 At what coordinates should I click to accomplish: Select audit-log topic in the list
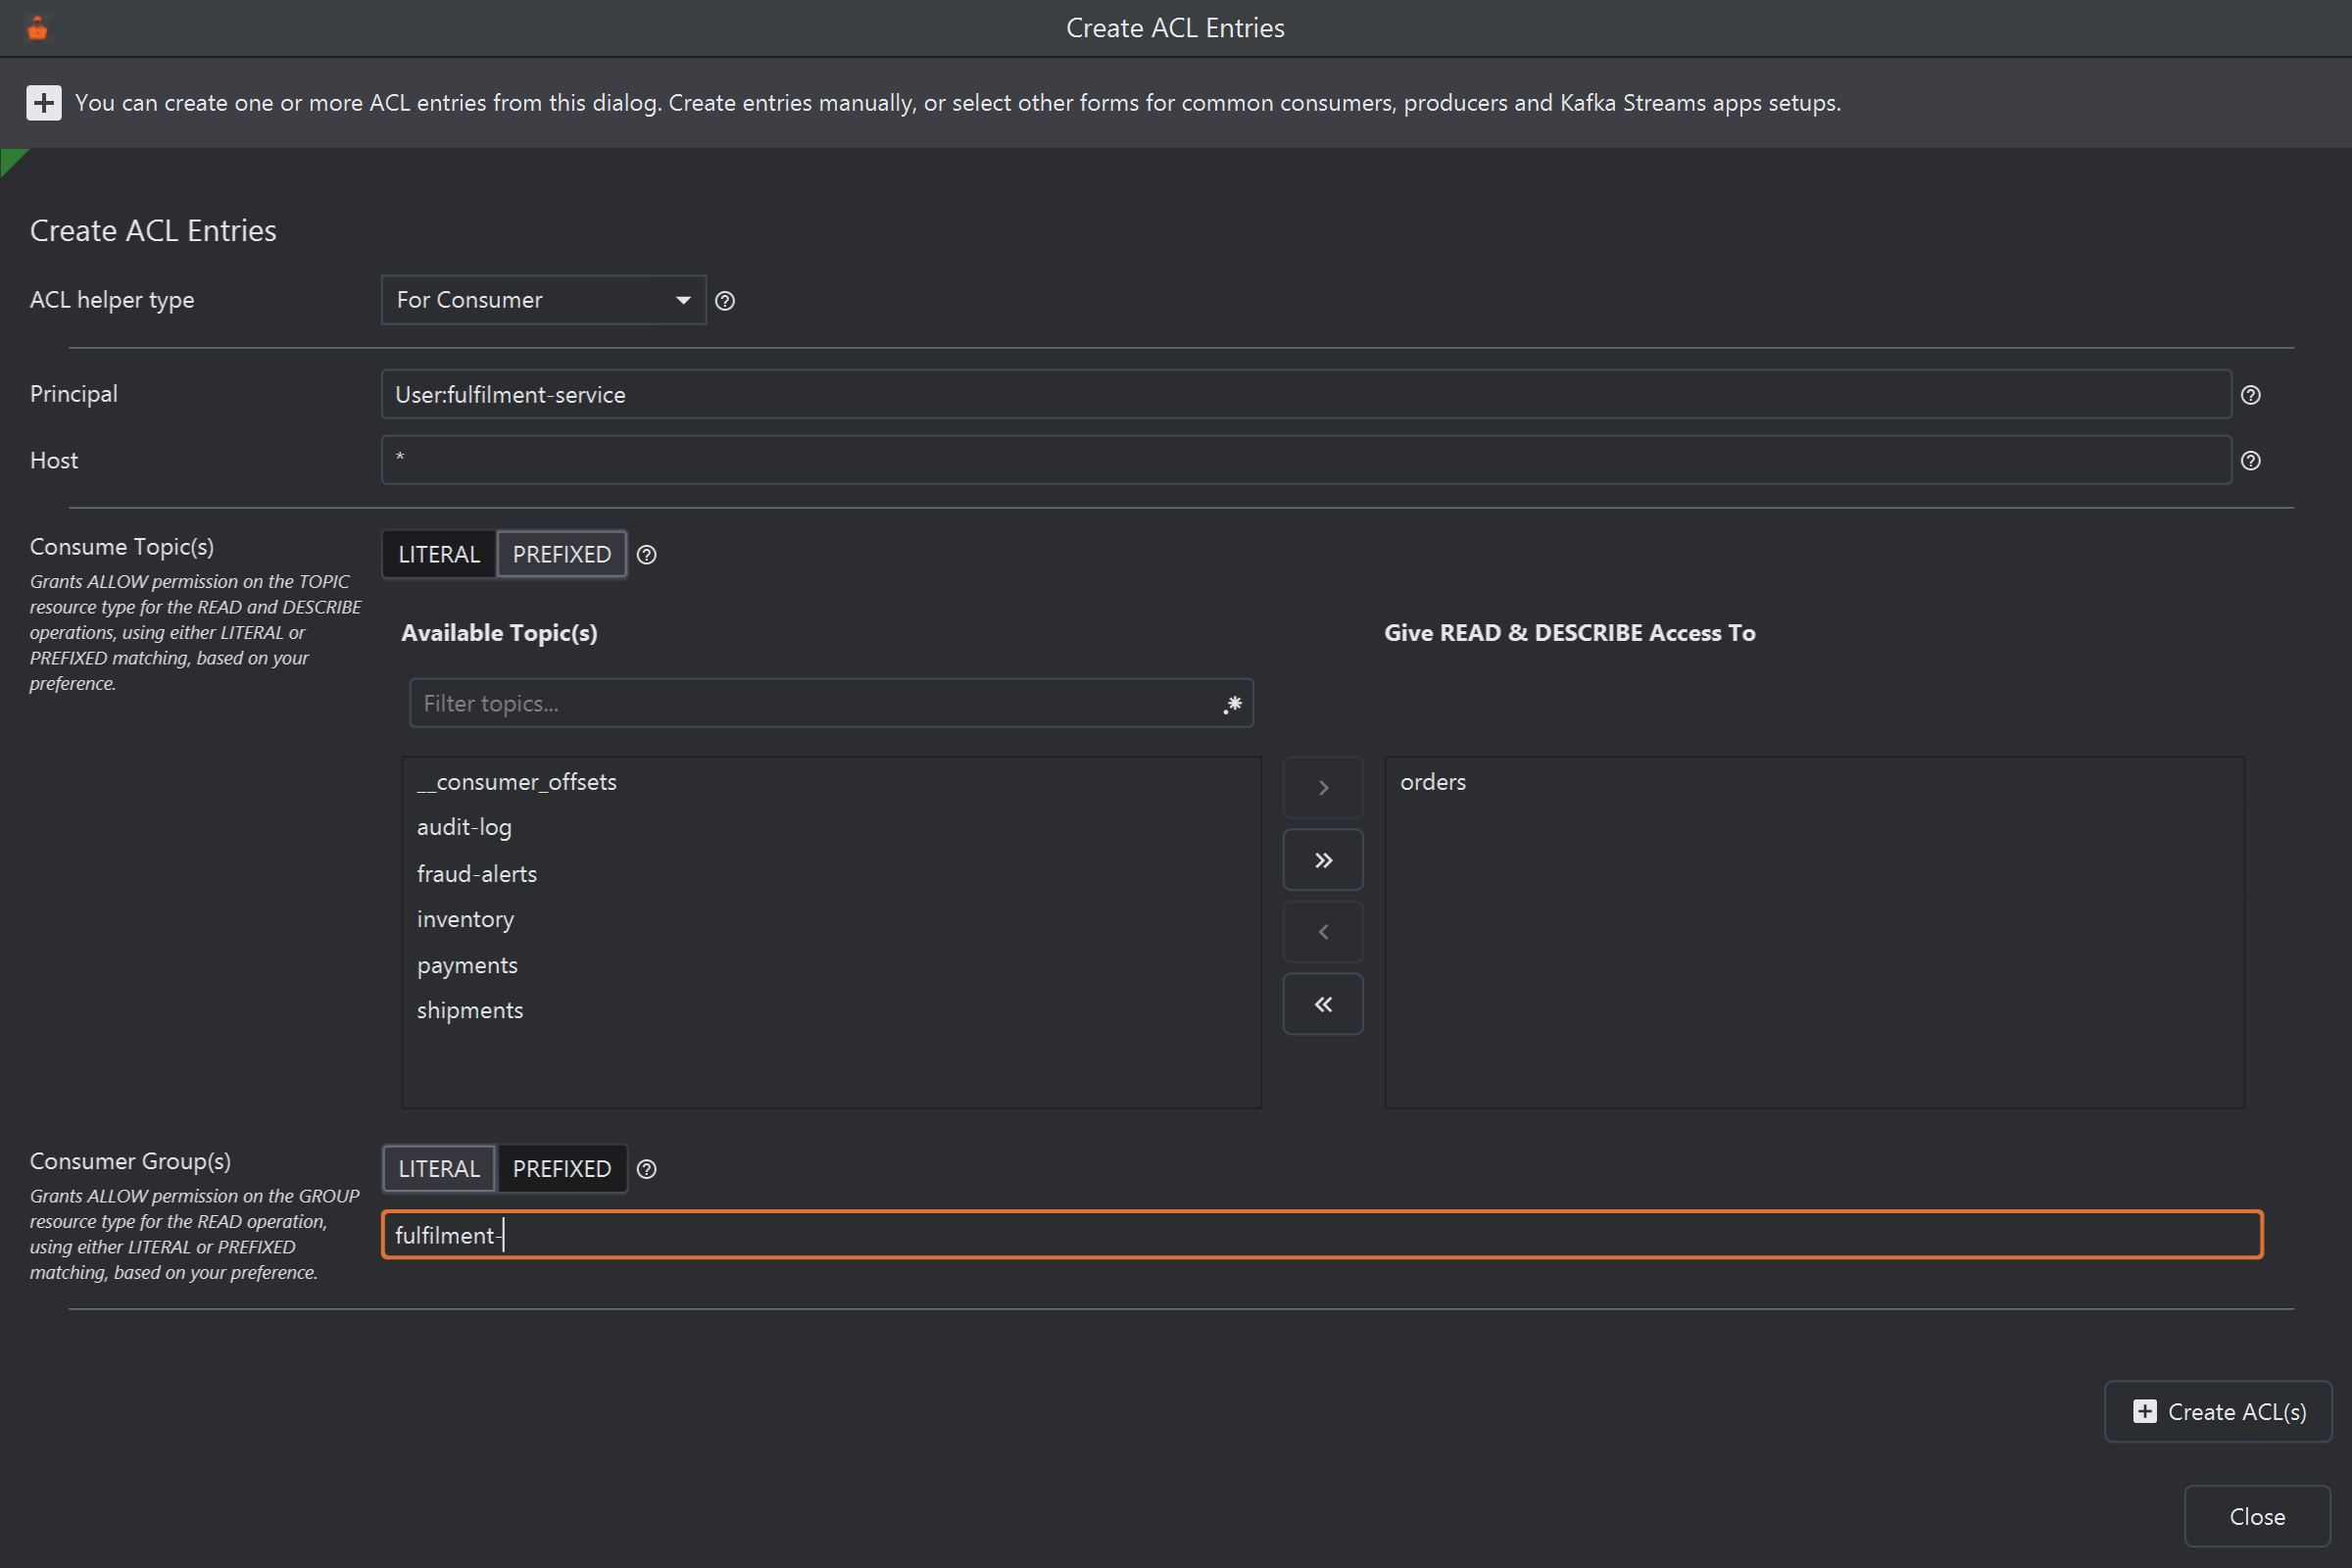click(831, 828)
